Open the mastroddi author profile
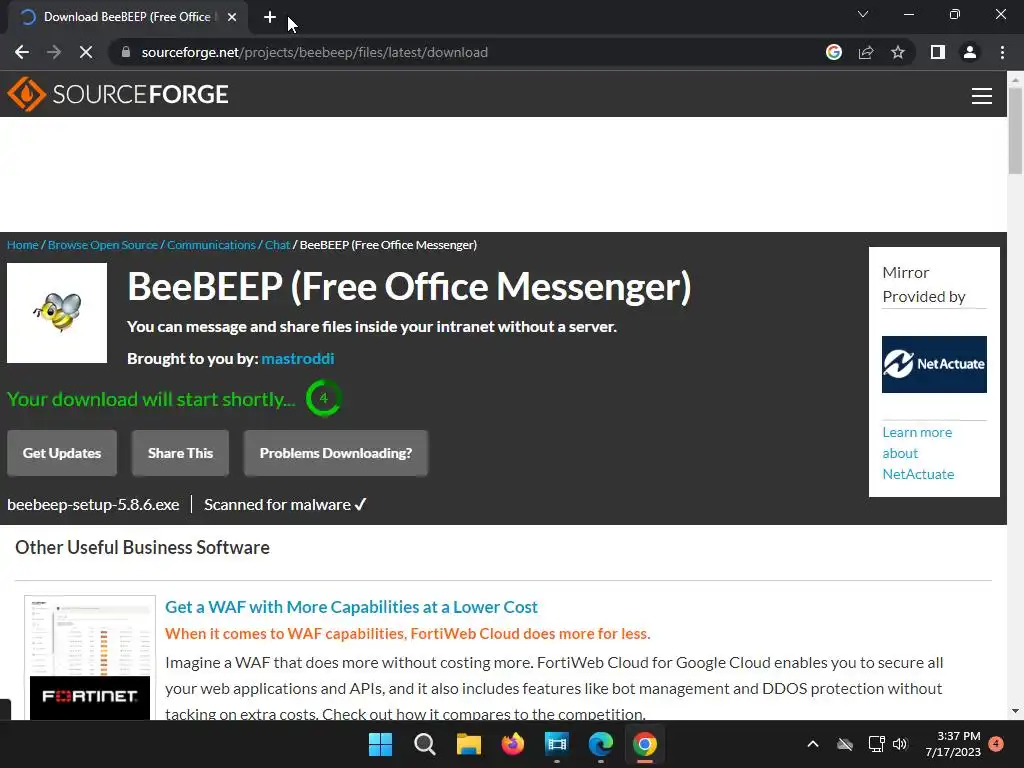 point(298,359)
